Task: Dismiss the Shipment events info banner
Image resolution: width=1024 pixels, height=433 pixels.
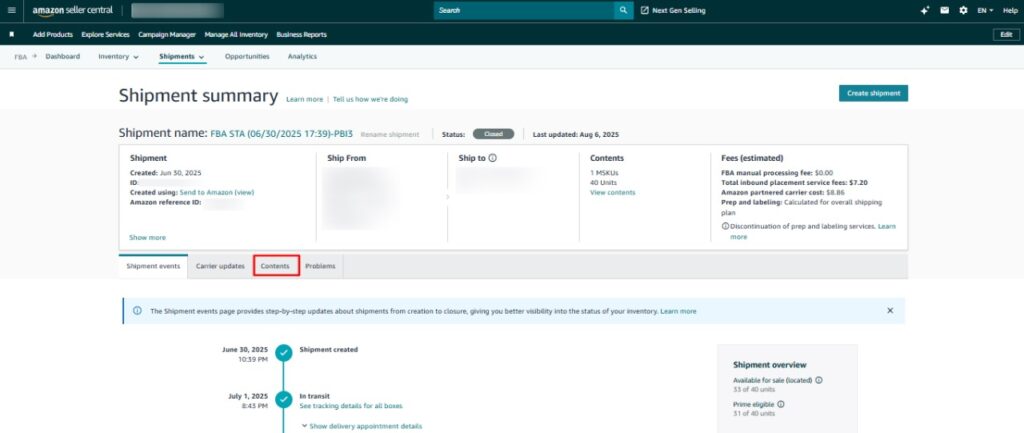Action: [890, 311]
